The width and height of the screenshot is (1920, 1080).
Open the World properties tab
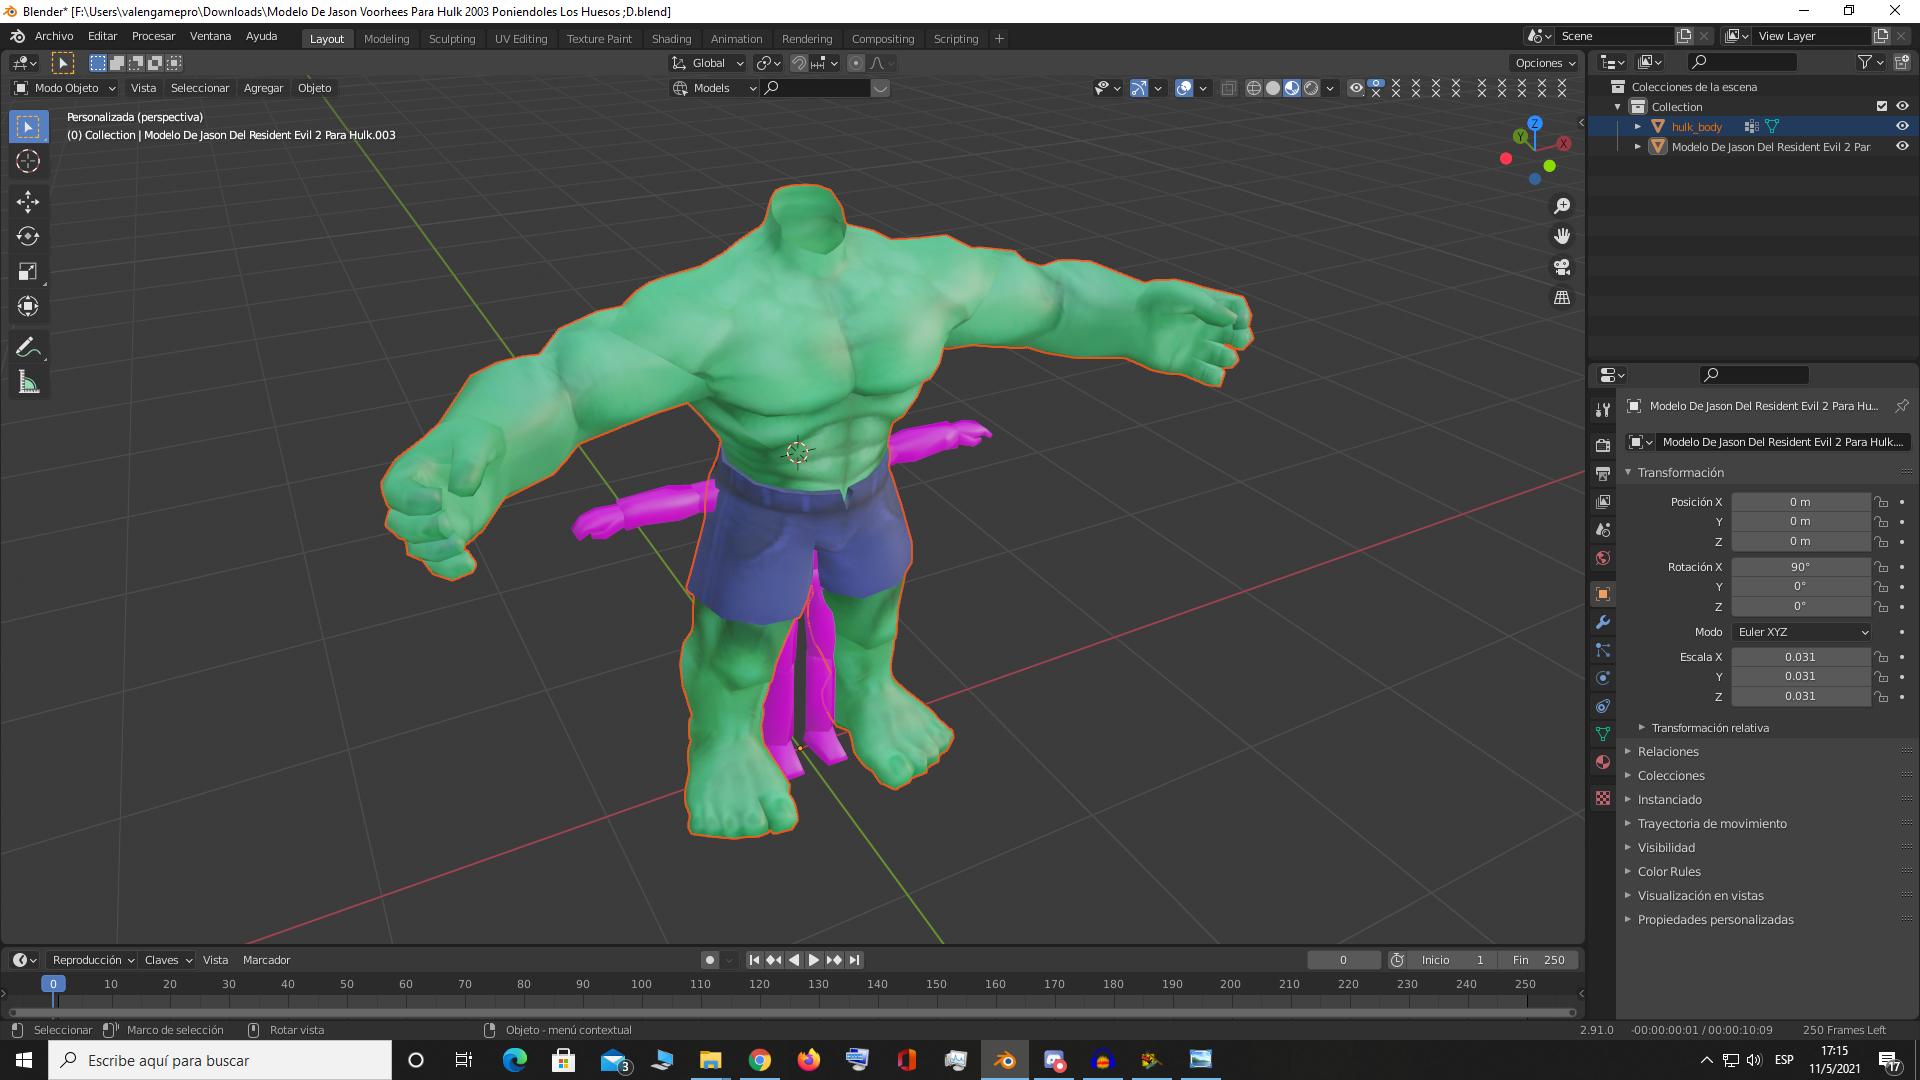[1603, 558]
